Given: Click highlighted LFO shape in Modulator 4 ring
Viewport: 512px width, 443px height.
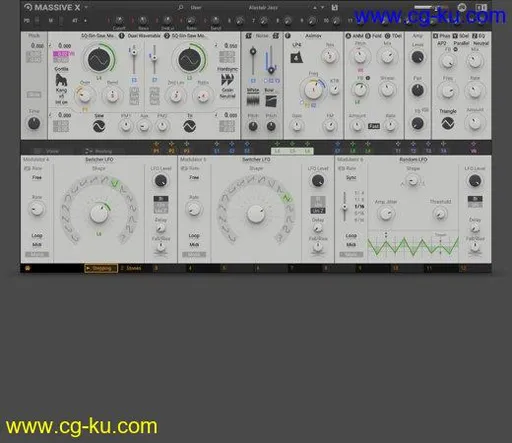Looking at the screenshot, I should (115, 183).
